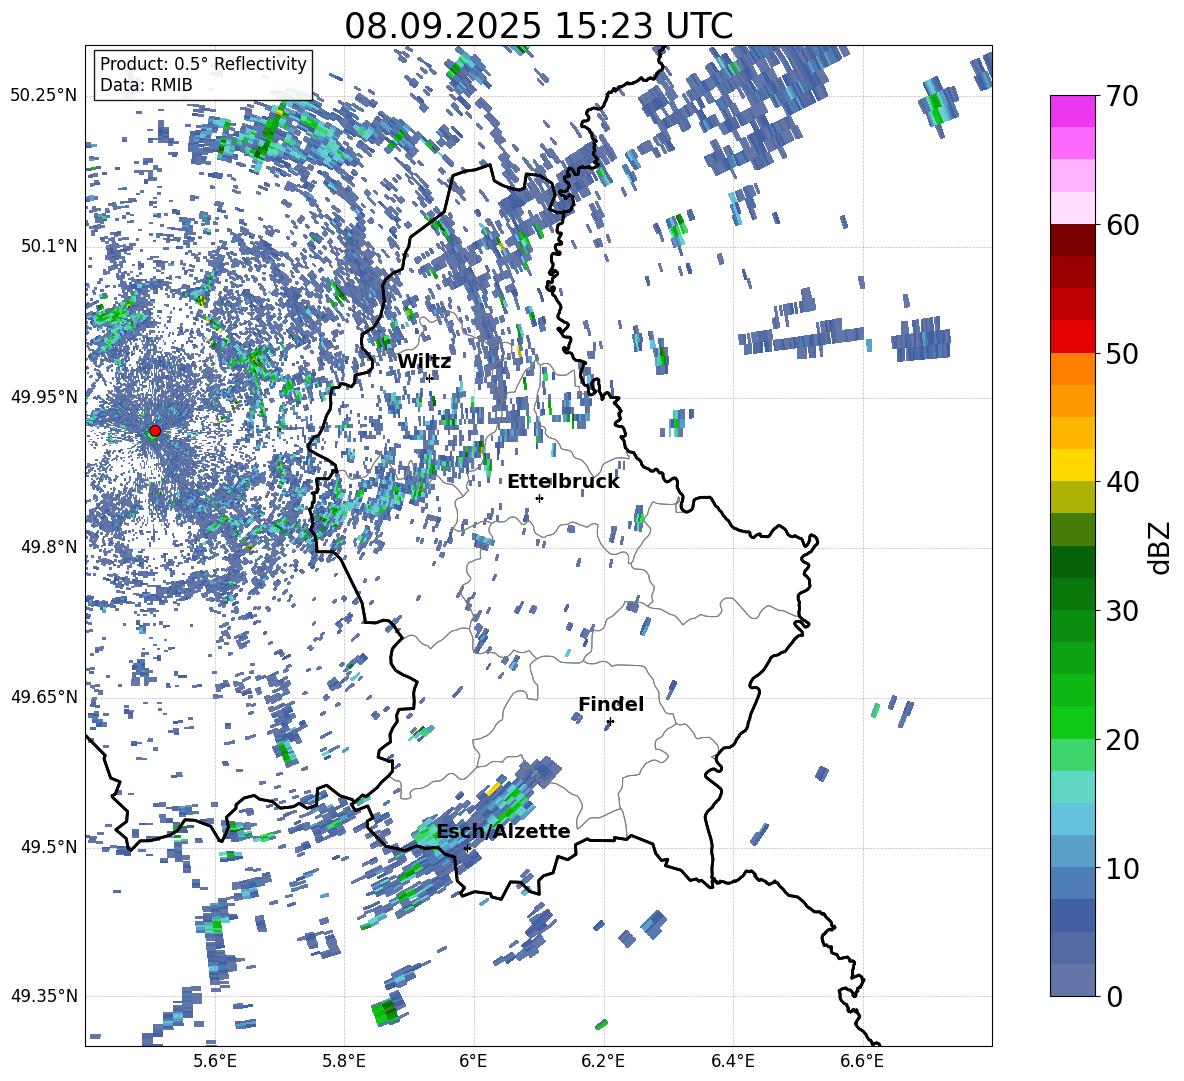Select the Findel station label

tap(611, 704)
